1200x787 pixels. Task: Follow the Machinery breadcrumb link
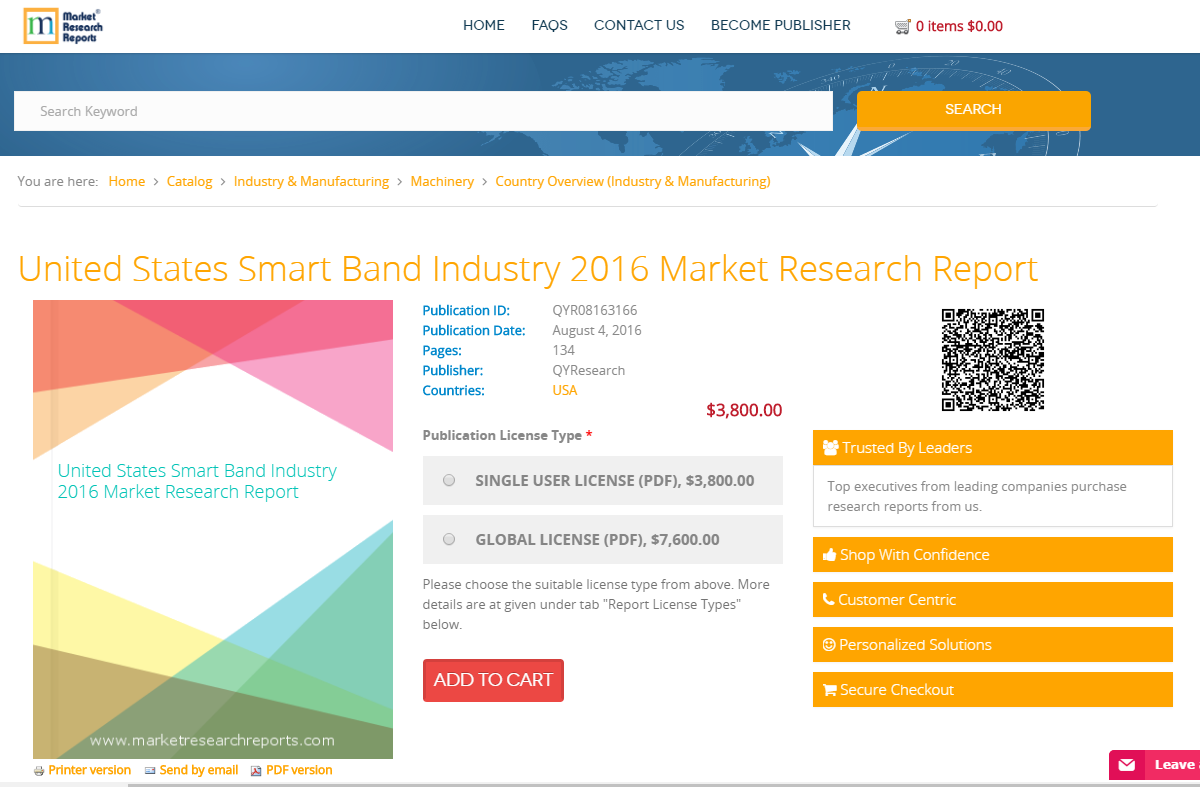point(442,181)
